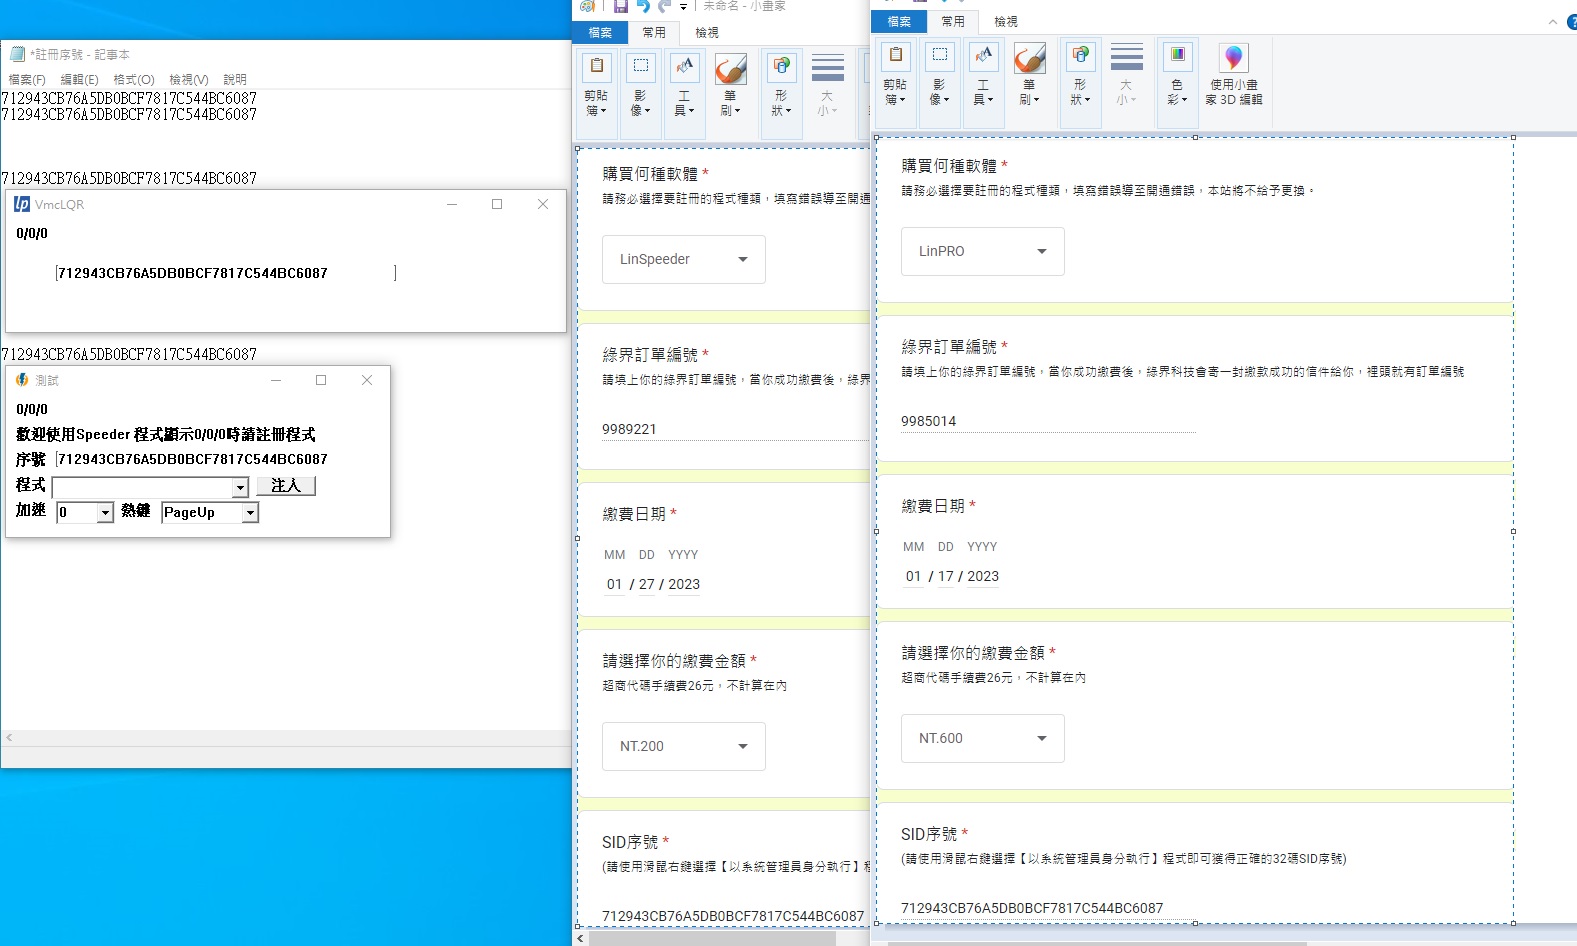Switch to 檢視 tab in left Paint

(x=707, y=32)
